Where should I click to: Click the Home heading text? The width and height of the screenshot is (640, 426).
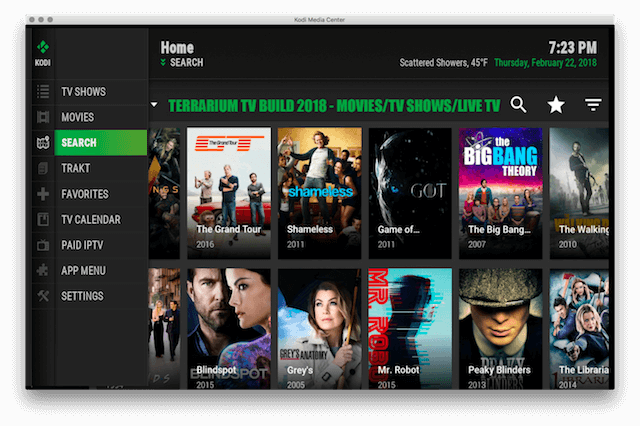click(x=177, y=47)
